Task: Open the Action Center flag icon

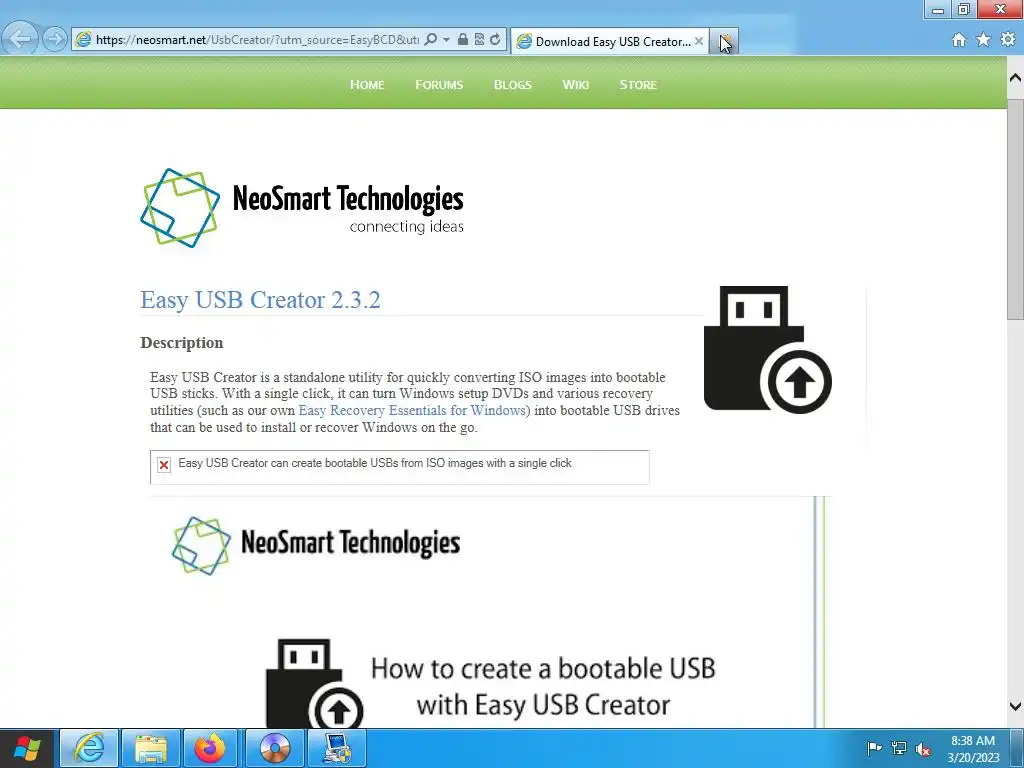Action: pyautogui.click(x=874, y=748)
